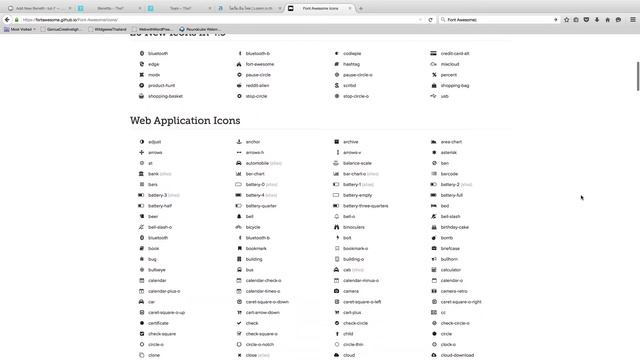Click in the browser search box

click(499, 20)
